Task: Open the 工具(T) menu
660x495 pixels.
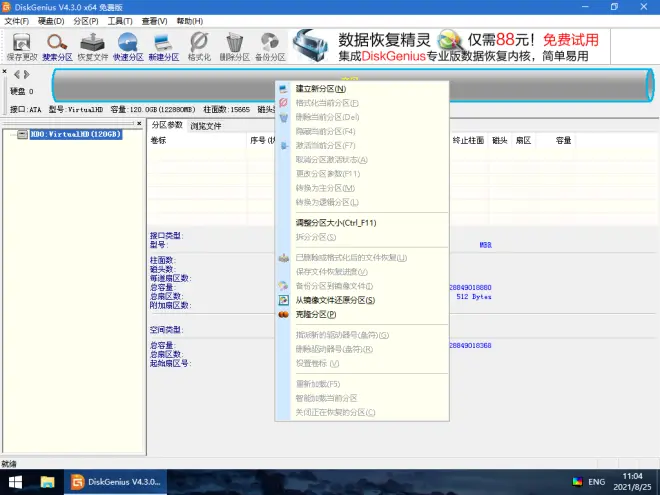Action: (120, 21)
